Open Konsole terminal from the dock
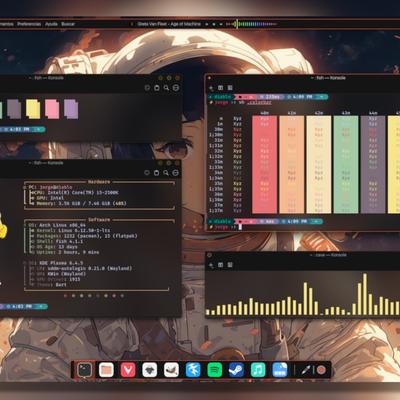Viewport: 400px width, 400px height. point(85,370)
